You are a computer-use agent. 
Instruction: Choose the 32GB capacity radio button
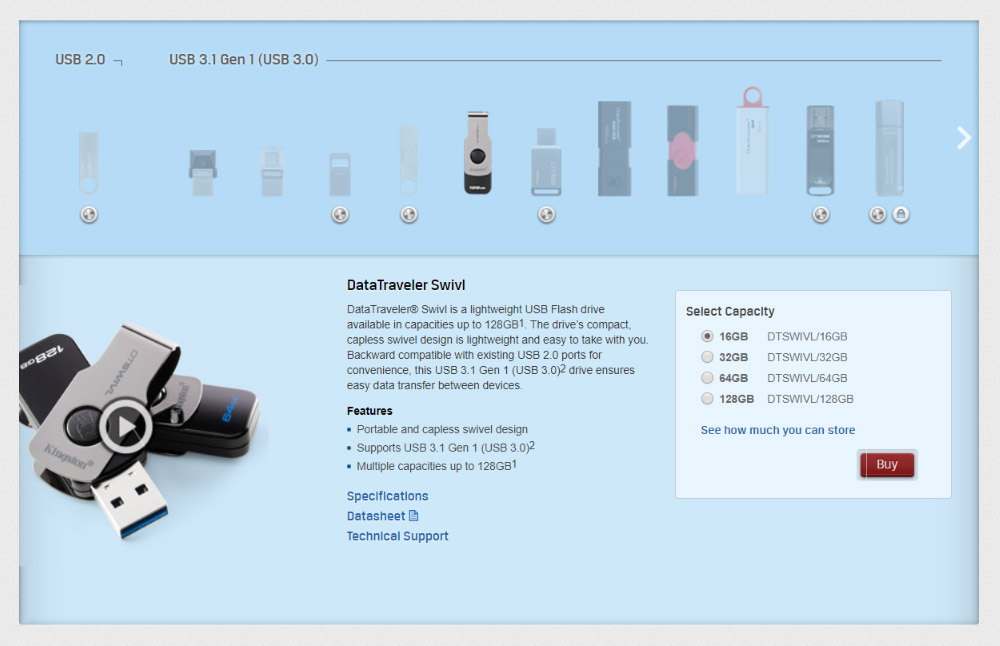pyautogui.click(x=707, y=357)
